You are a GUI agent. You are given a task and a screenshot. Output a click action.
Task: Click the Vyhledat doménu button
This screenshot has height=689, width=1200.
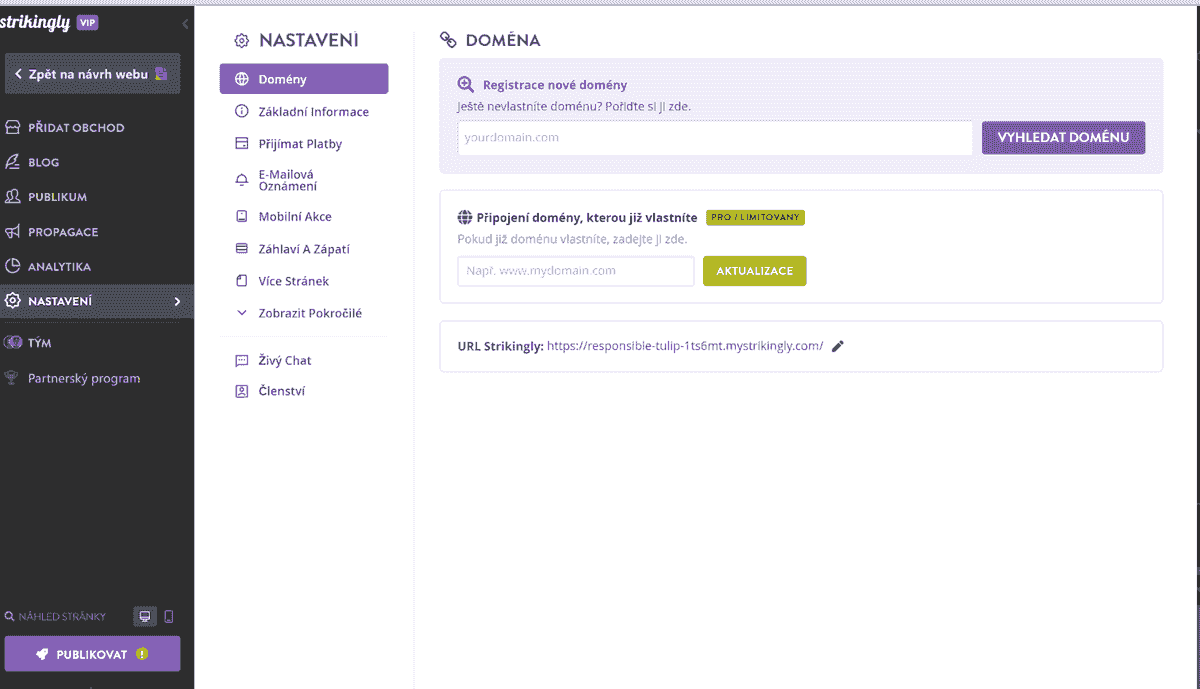tap(1064, 138)
